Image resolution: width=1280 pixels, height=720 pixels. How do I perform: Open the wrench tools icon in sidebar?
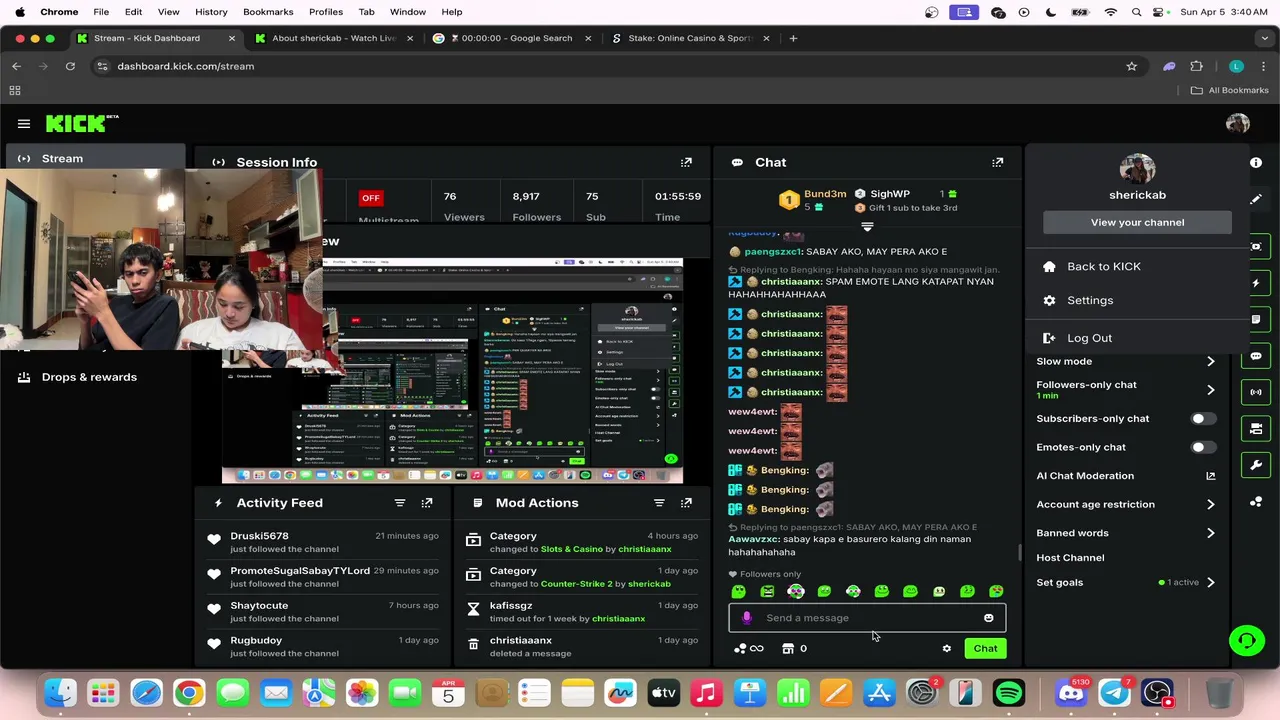tap(1256, 465)
